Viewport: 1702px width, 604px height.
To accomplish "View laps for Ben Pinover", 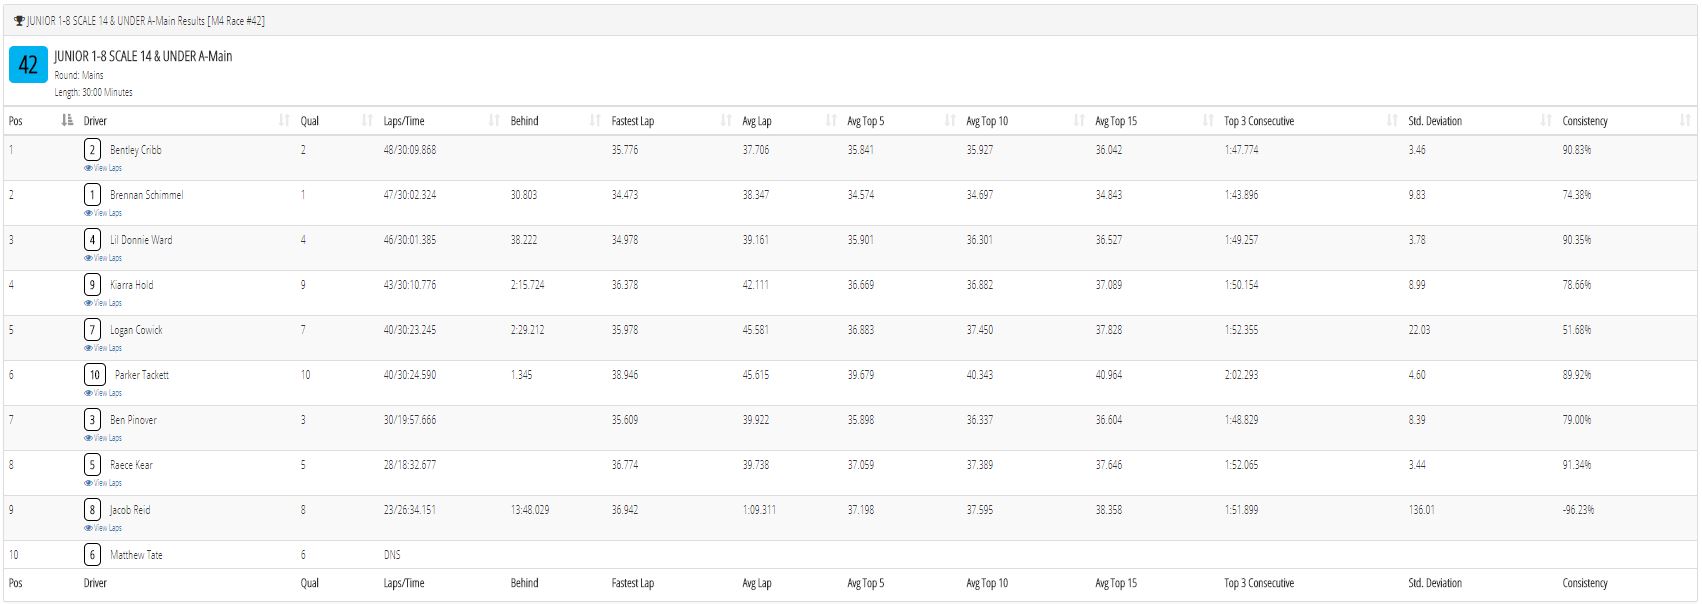I will pos(103,438).
